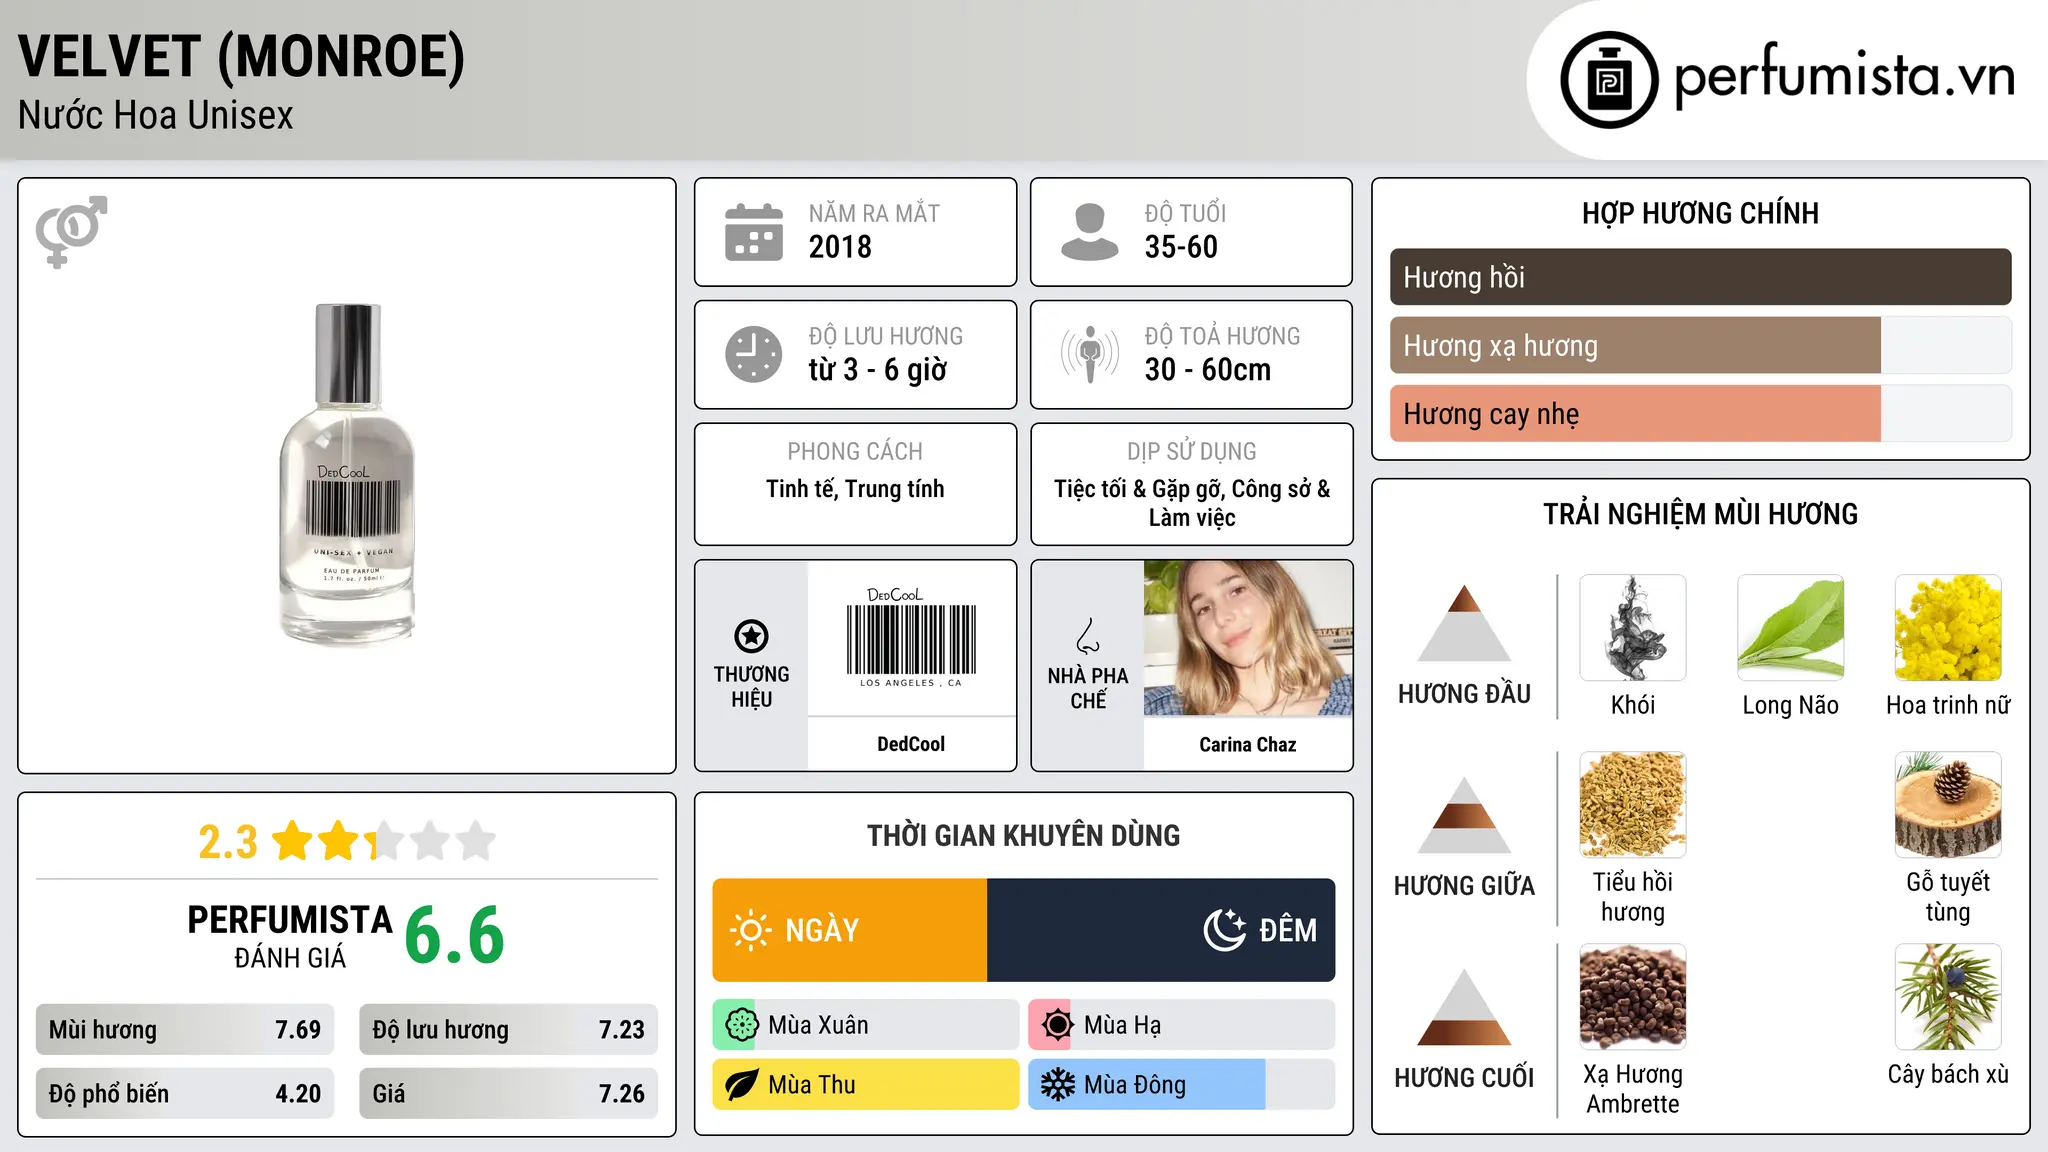Click the Mùi hương 7.69 score row
Screen dimensions: 2048x1152
185,1030
